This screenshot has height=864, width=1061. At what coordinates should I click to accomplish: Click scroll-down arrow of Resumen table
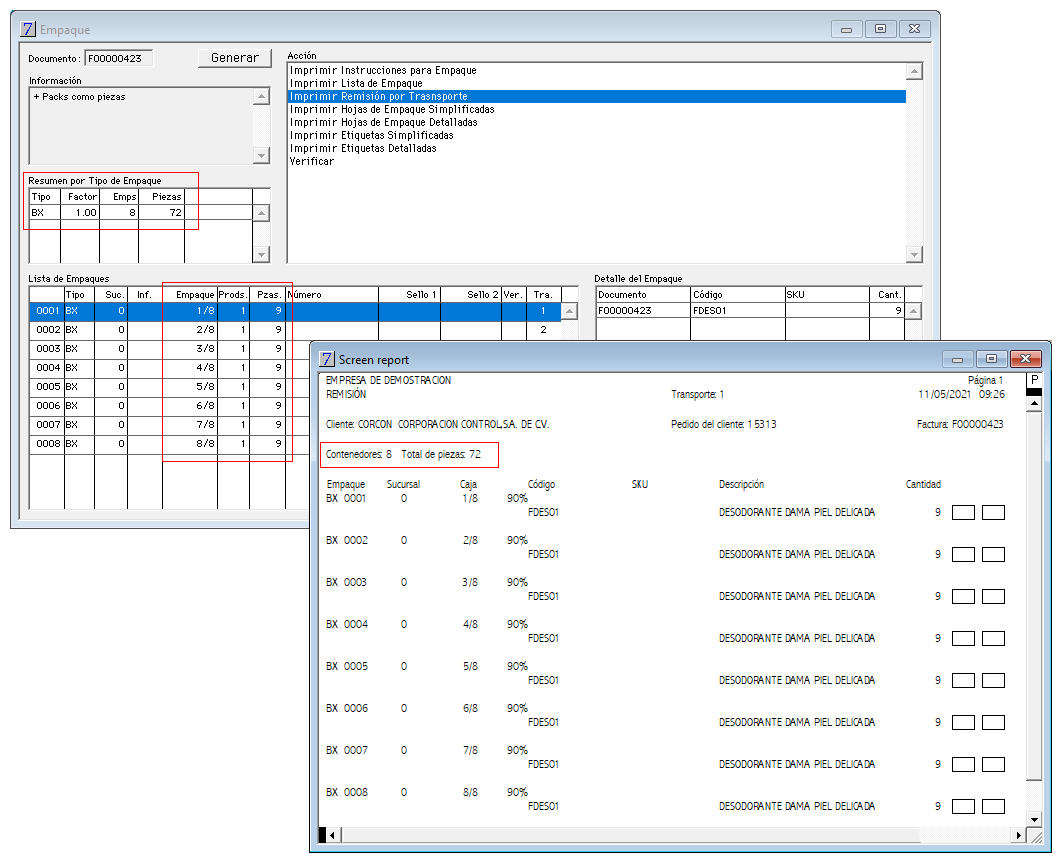pyautogui.click(x=261, y=254)
